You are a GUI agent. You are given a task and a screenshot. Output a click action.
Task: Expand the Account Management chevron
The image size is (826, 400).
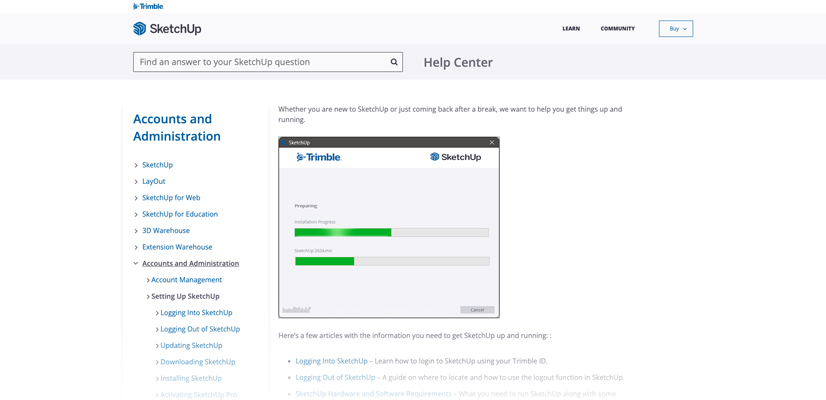point(148,280)
